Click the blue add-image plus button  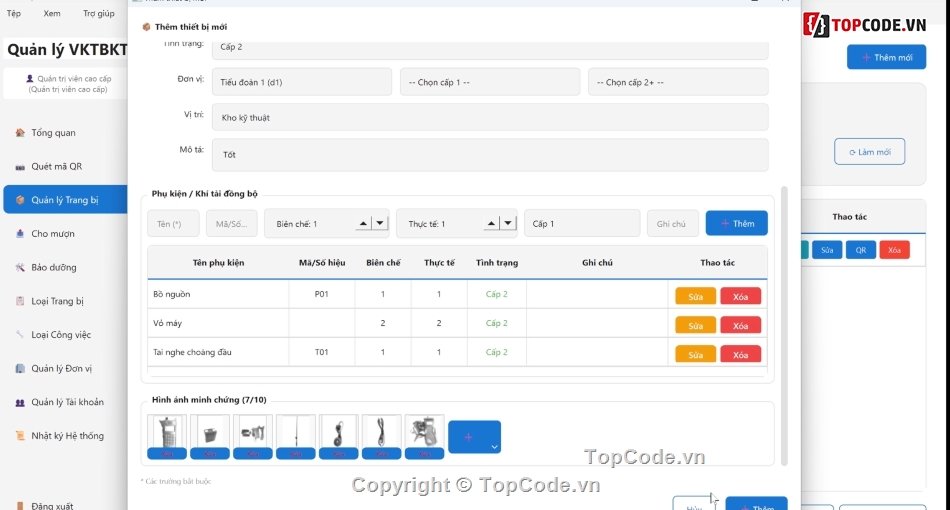click(x=468, y=437)
